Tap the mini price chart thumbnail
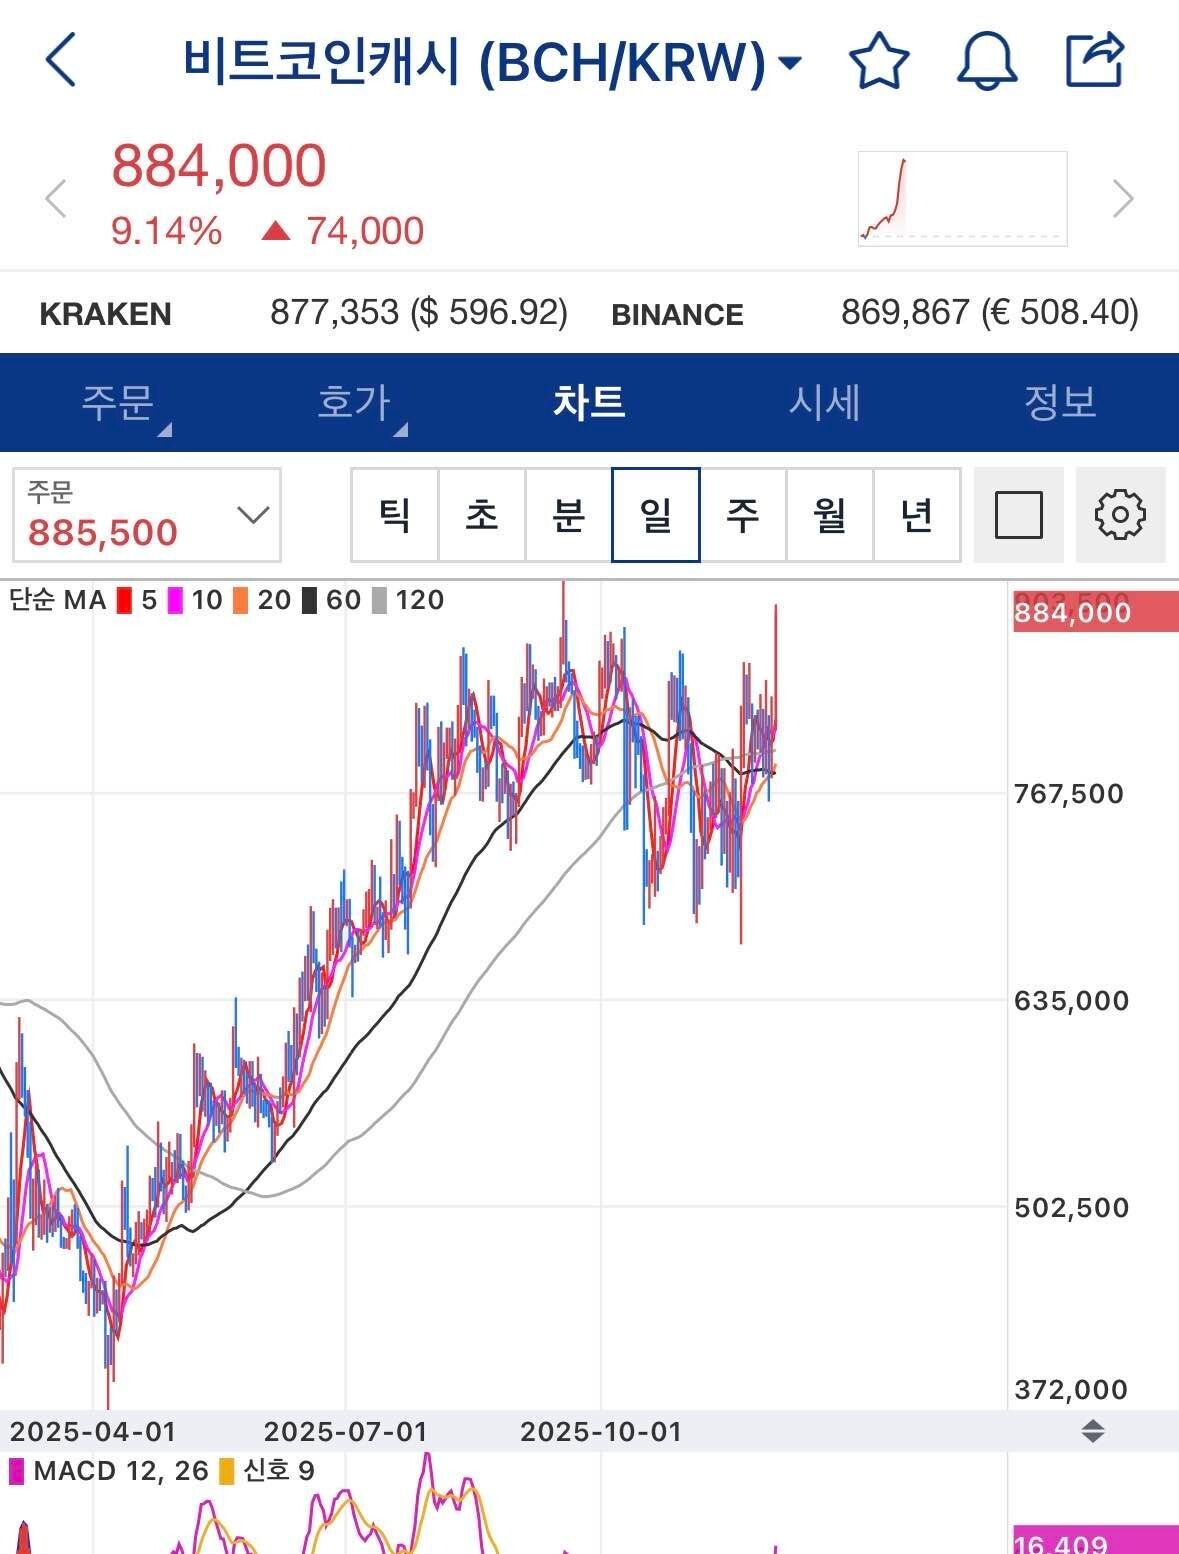1179x1554 pixels. tap(962, 198)
